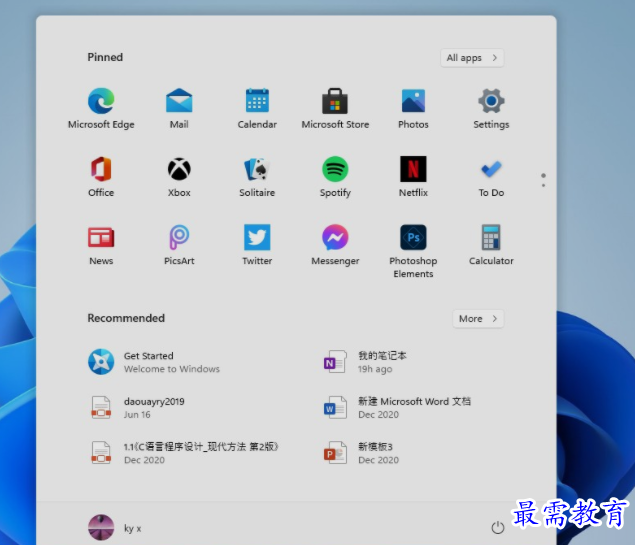Open the News app
635x545 pixels.
pos(101,245)
